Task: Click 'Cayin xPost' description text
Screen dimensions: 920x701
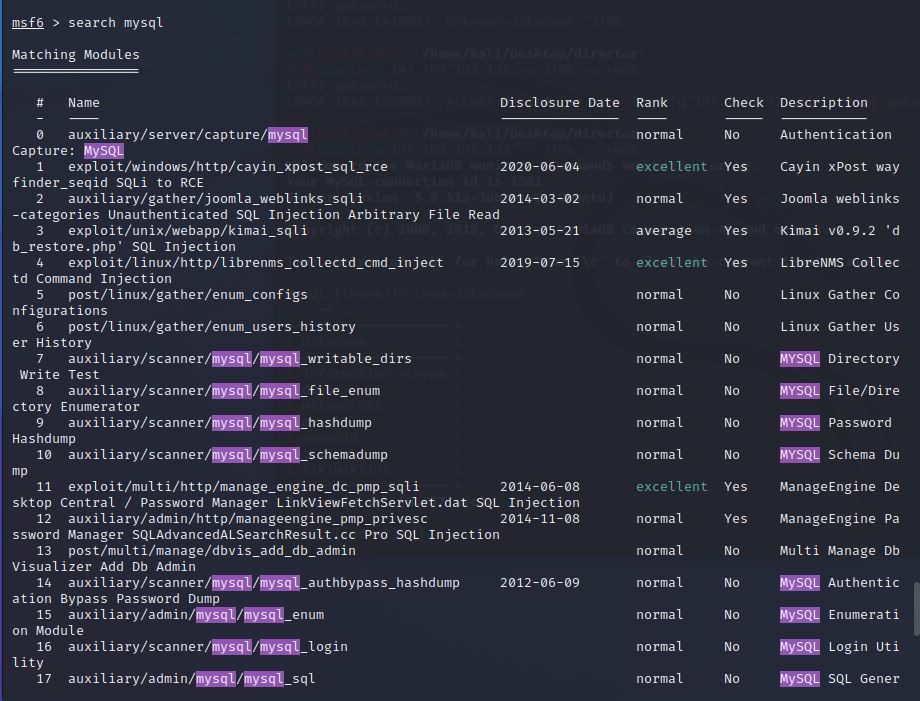Action: tap(823, 167)
